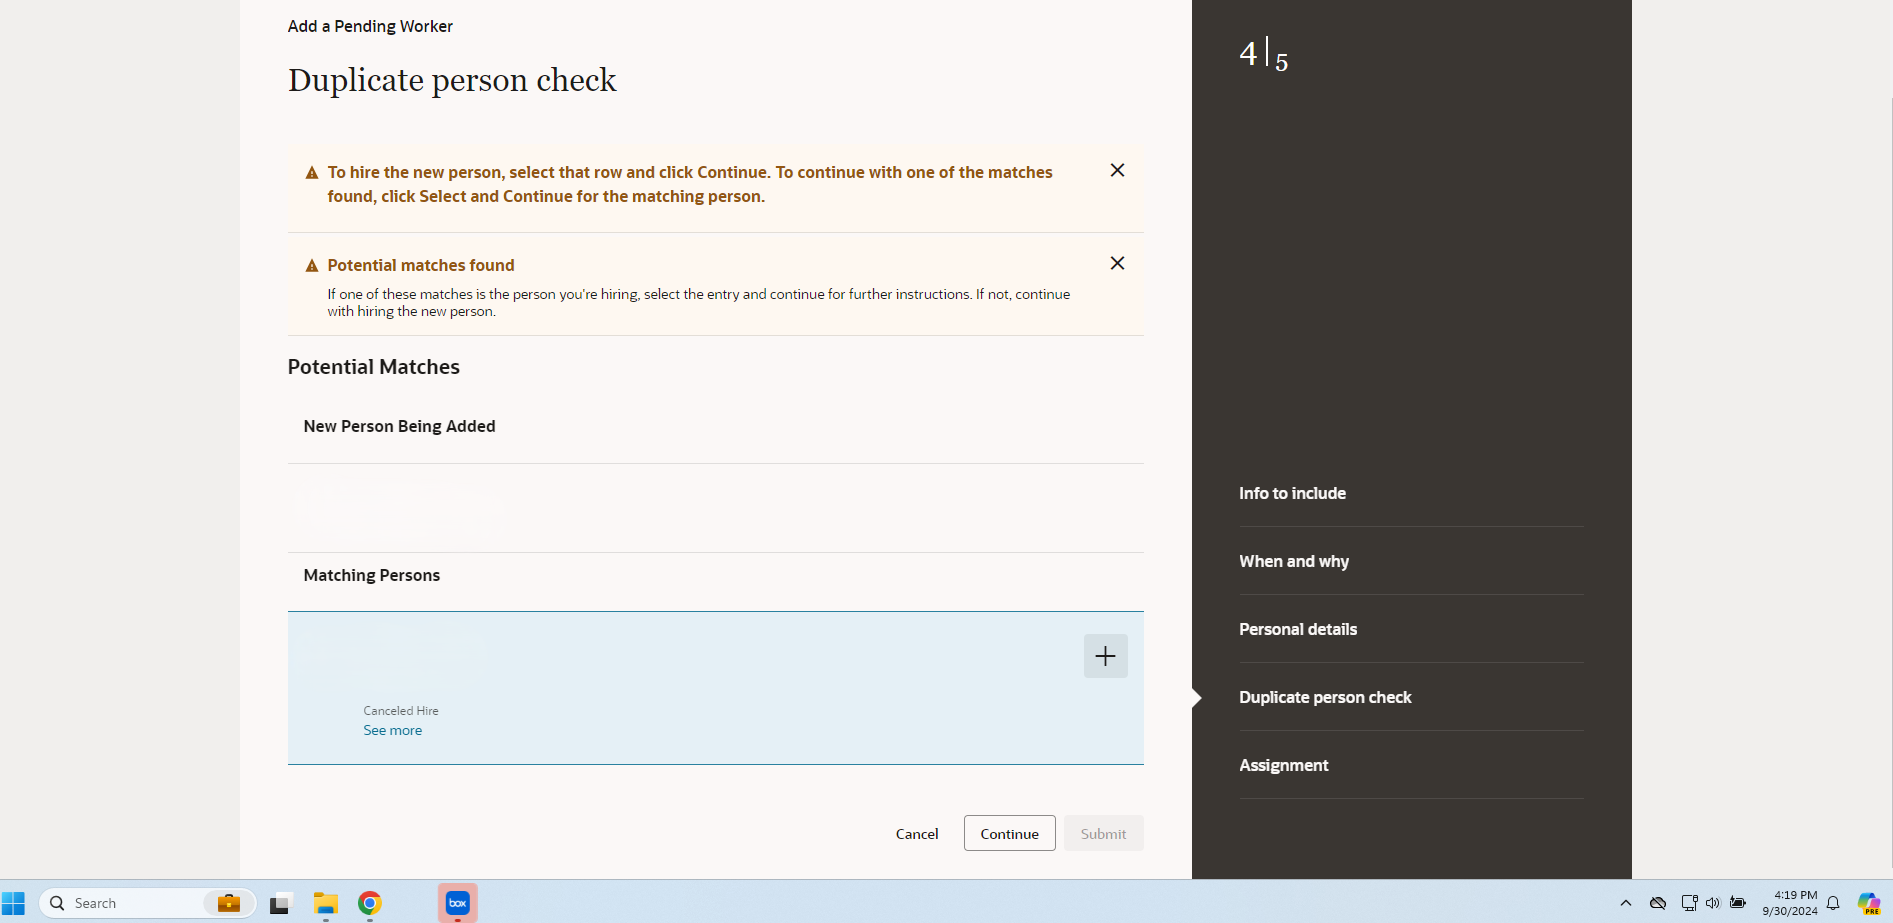Select 'Duplicate person check' step
The image size is (1893, 923).
(1325, 697)
